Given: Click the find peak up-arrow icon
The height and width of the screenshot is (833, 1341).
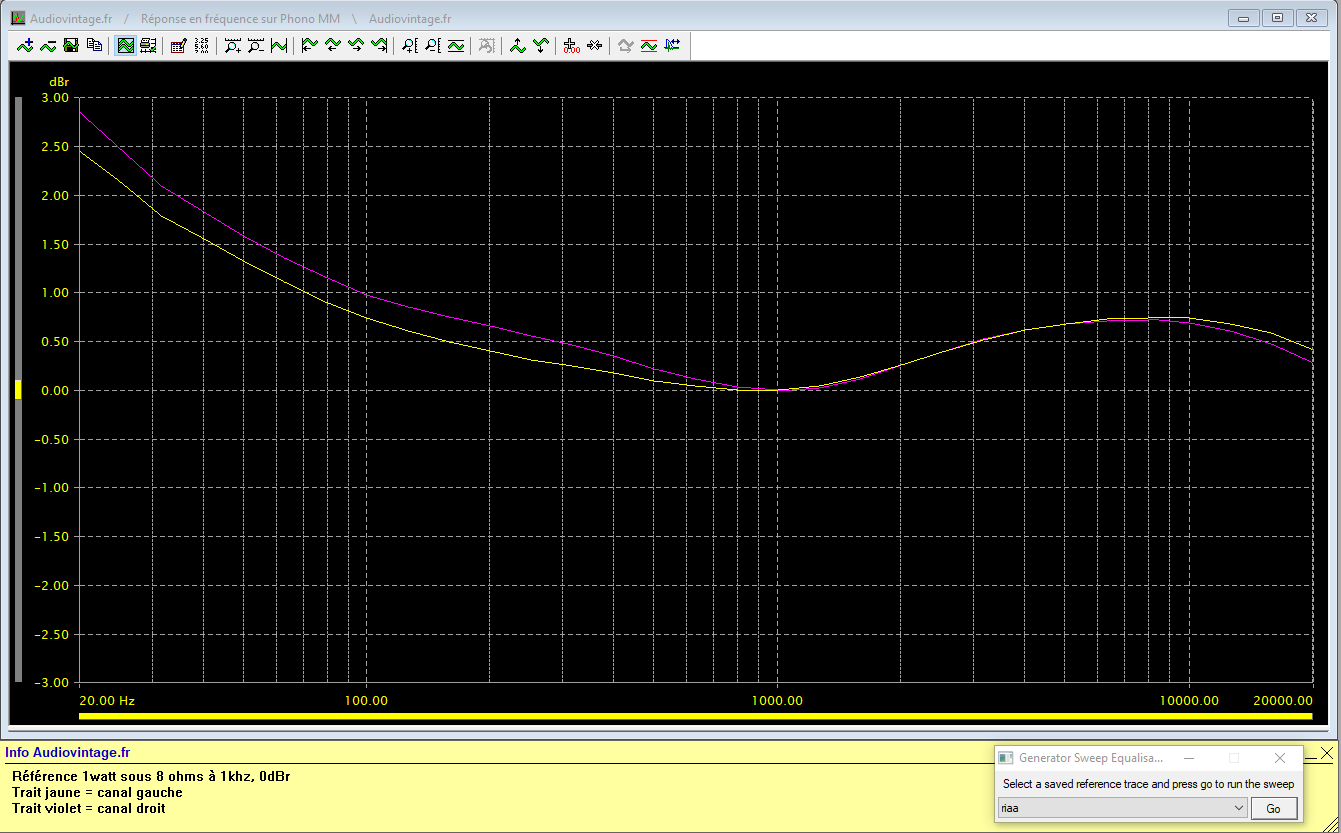Looking at the screenshot, I should tap(518, 45).
